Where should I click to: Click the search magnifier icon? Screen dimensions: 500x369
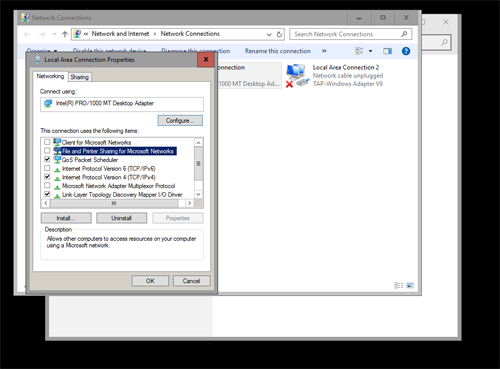pyautogui.click(x=404, y=34)
